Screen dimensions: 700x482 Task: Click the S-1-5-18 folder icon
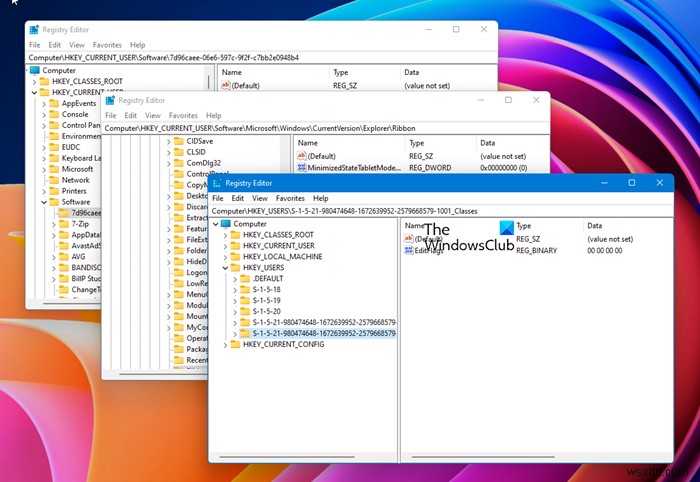point(245,290)
